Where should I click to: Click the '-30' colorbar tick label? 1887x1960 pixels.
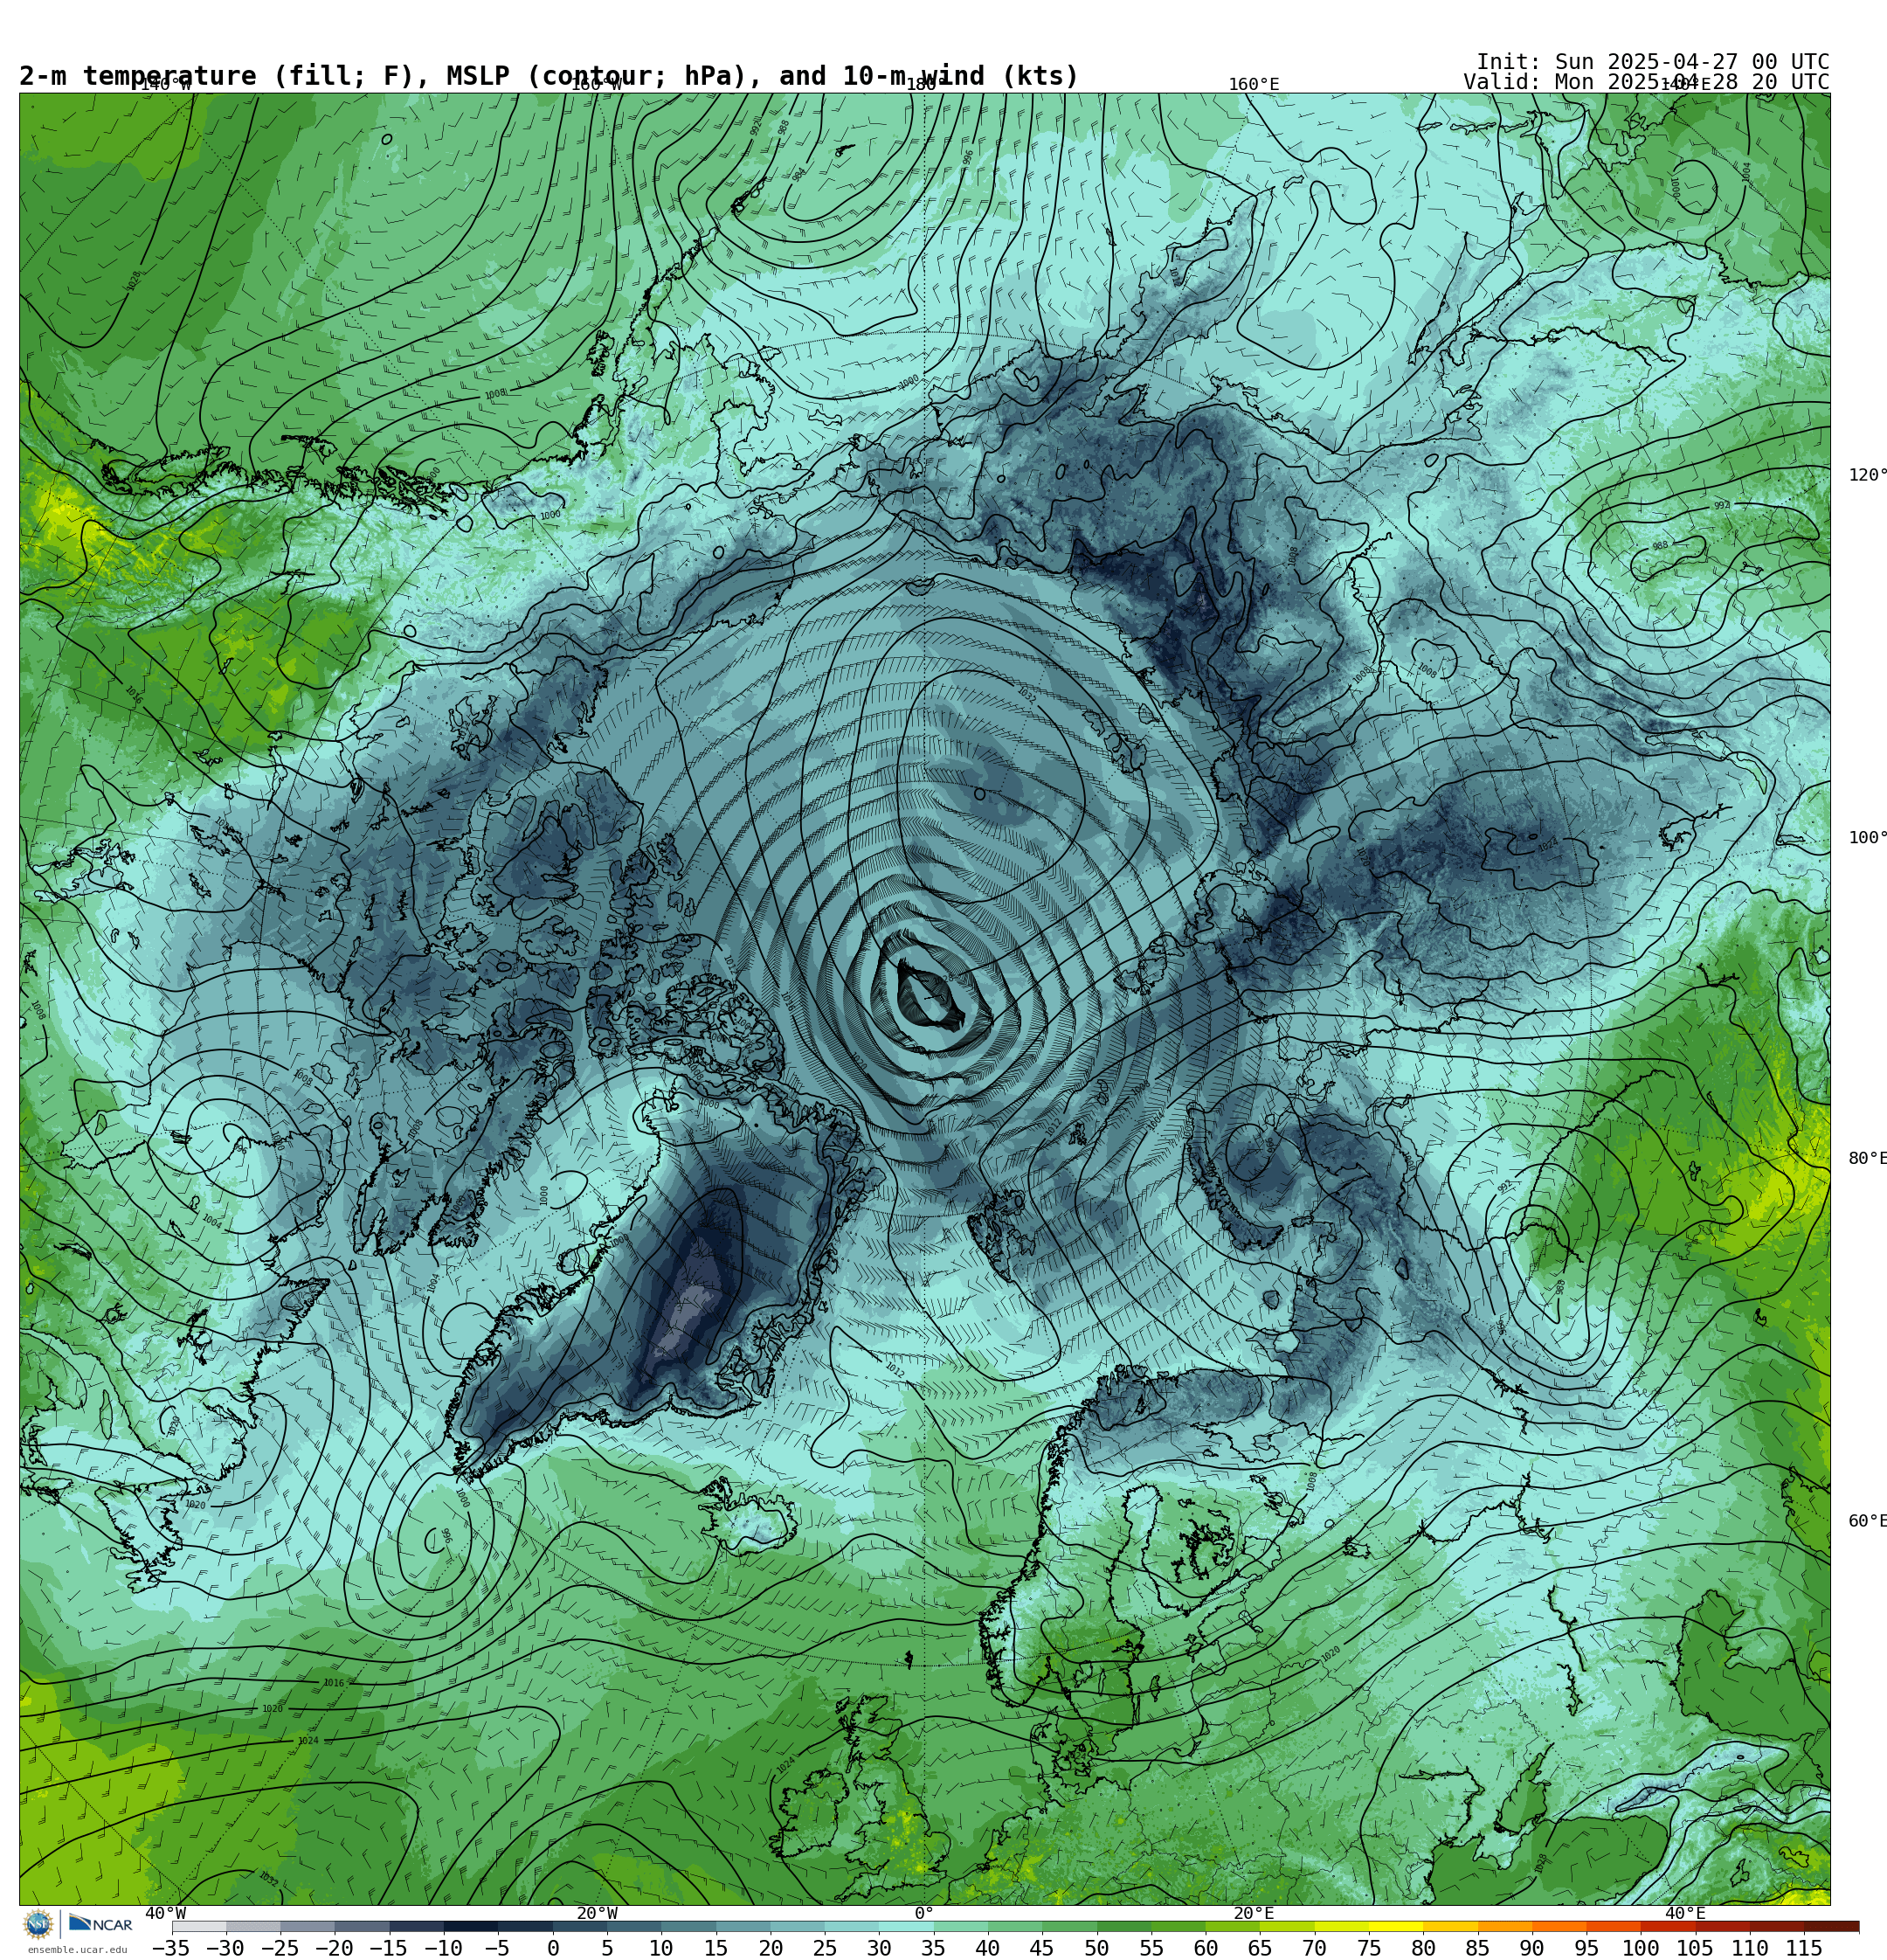225,1948
